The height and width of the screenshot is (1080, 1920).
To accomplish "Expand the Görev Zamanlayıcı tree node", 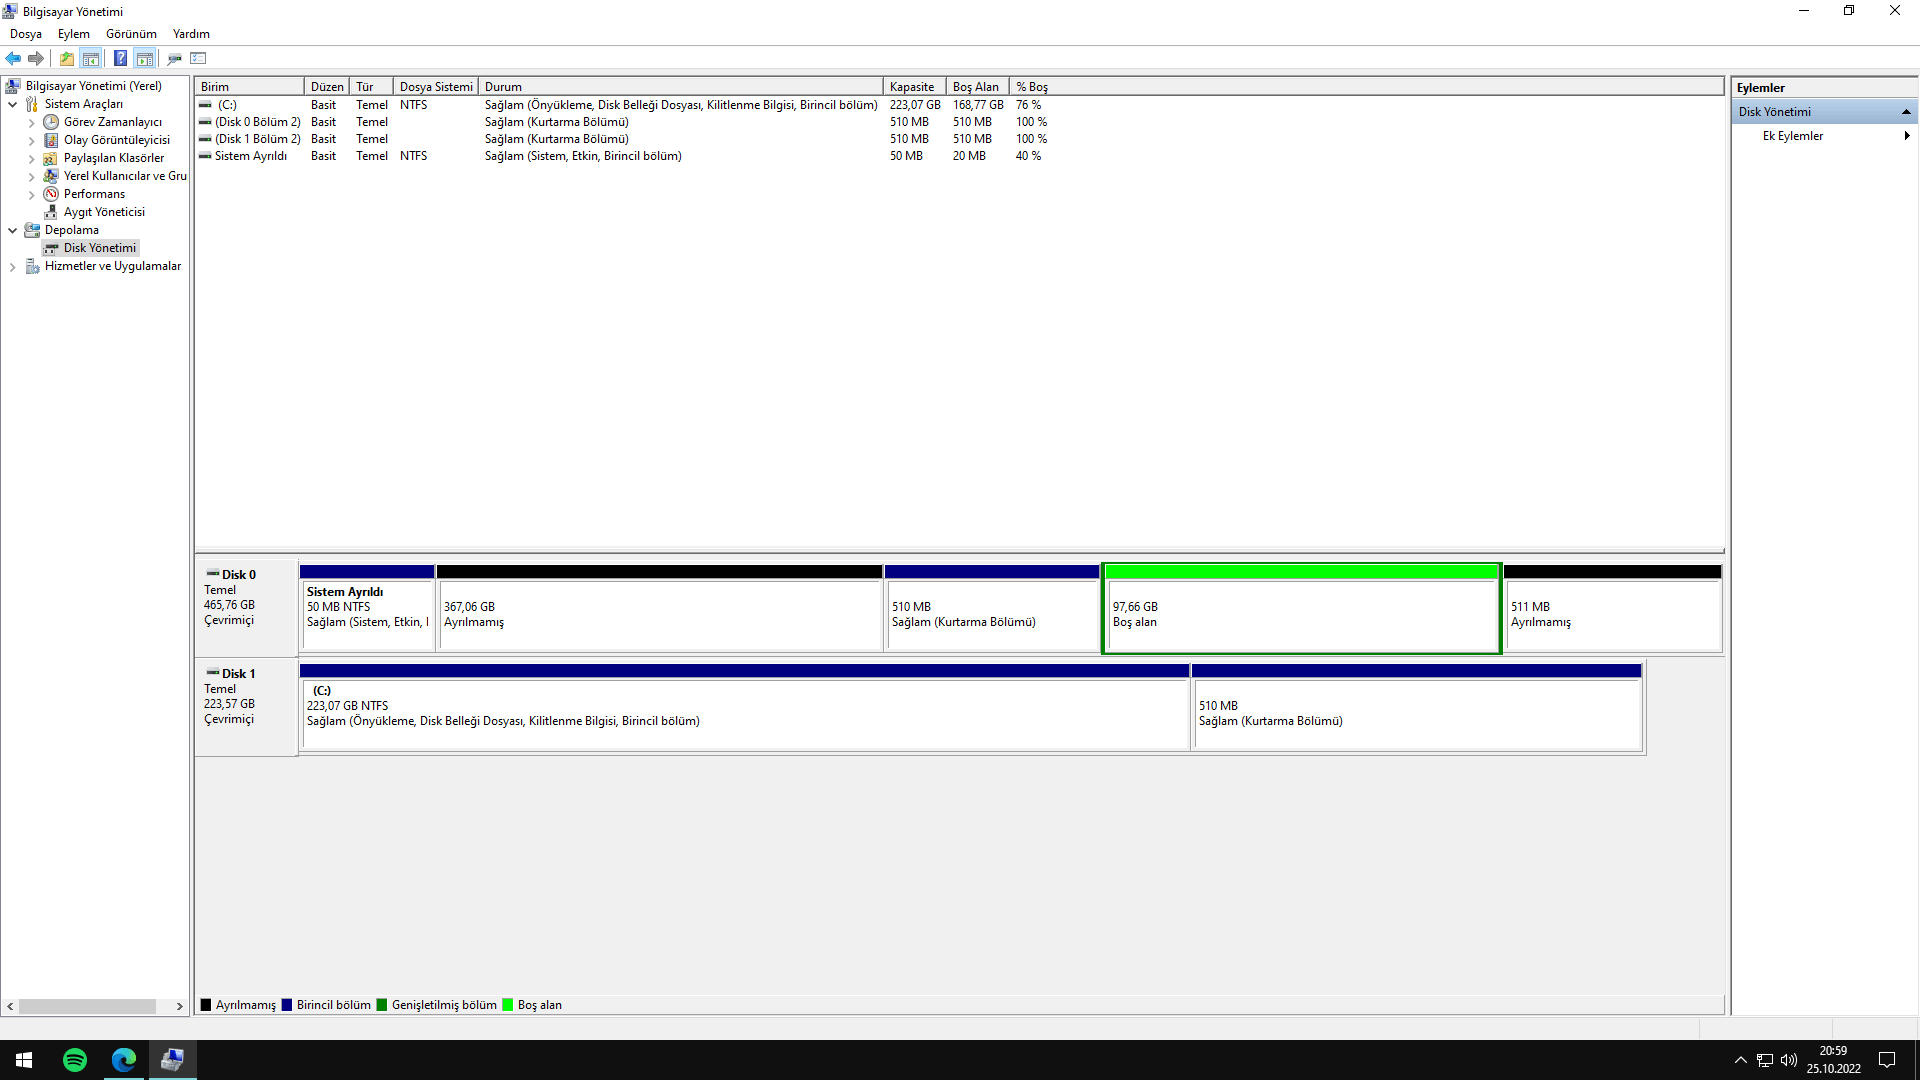I will pyautogui.click(x=31, y=123).
